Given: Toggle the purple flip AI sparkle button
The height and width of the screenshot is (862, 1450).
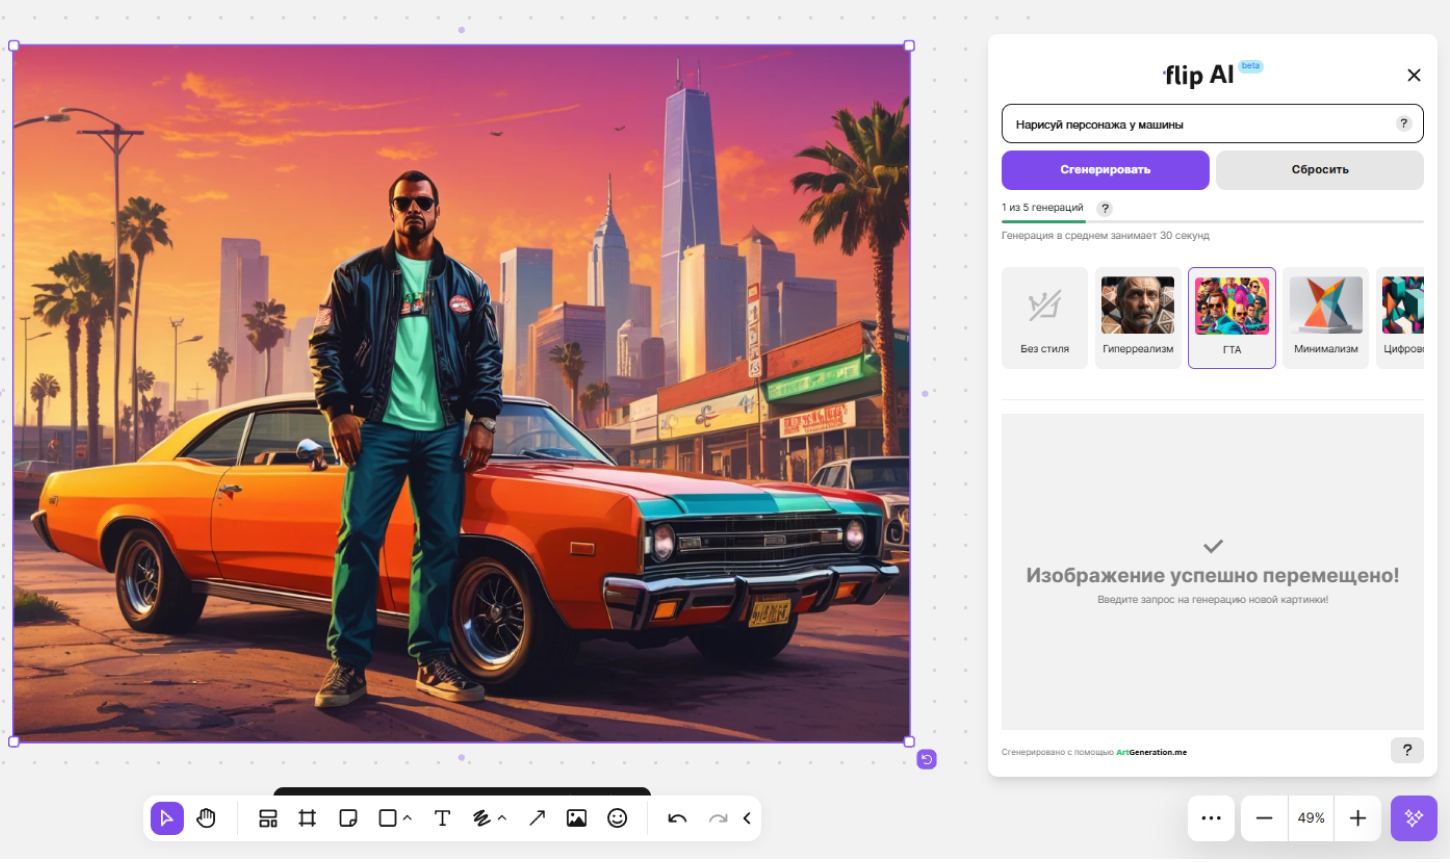Looking at the screenshot, I should [x=1414, y=818].
